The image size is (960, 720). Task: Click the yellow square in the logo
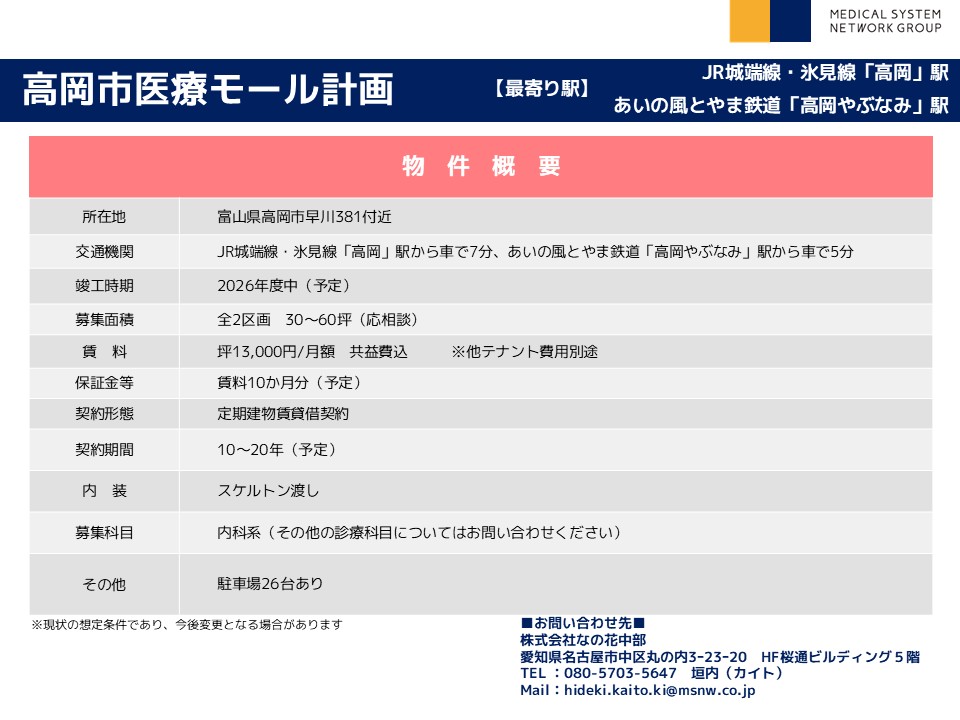pyautogui.click(x=749, y=21)
